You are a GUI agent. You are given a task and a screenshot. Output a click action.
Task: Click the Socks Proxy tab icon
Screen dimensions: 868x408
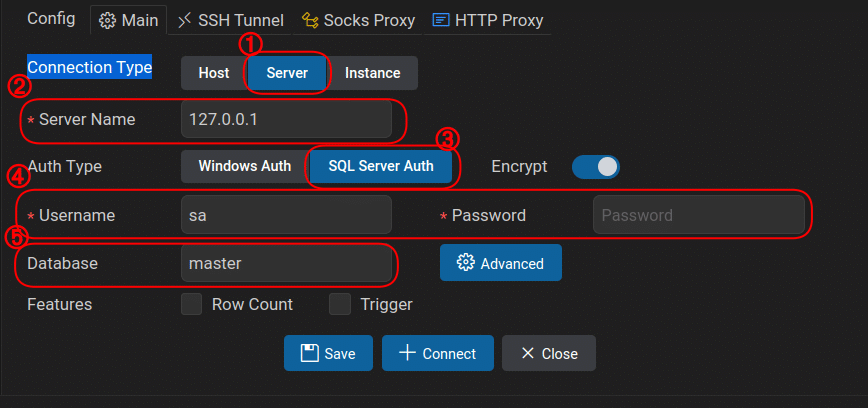tap(311, 20)
